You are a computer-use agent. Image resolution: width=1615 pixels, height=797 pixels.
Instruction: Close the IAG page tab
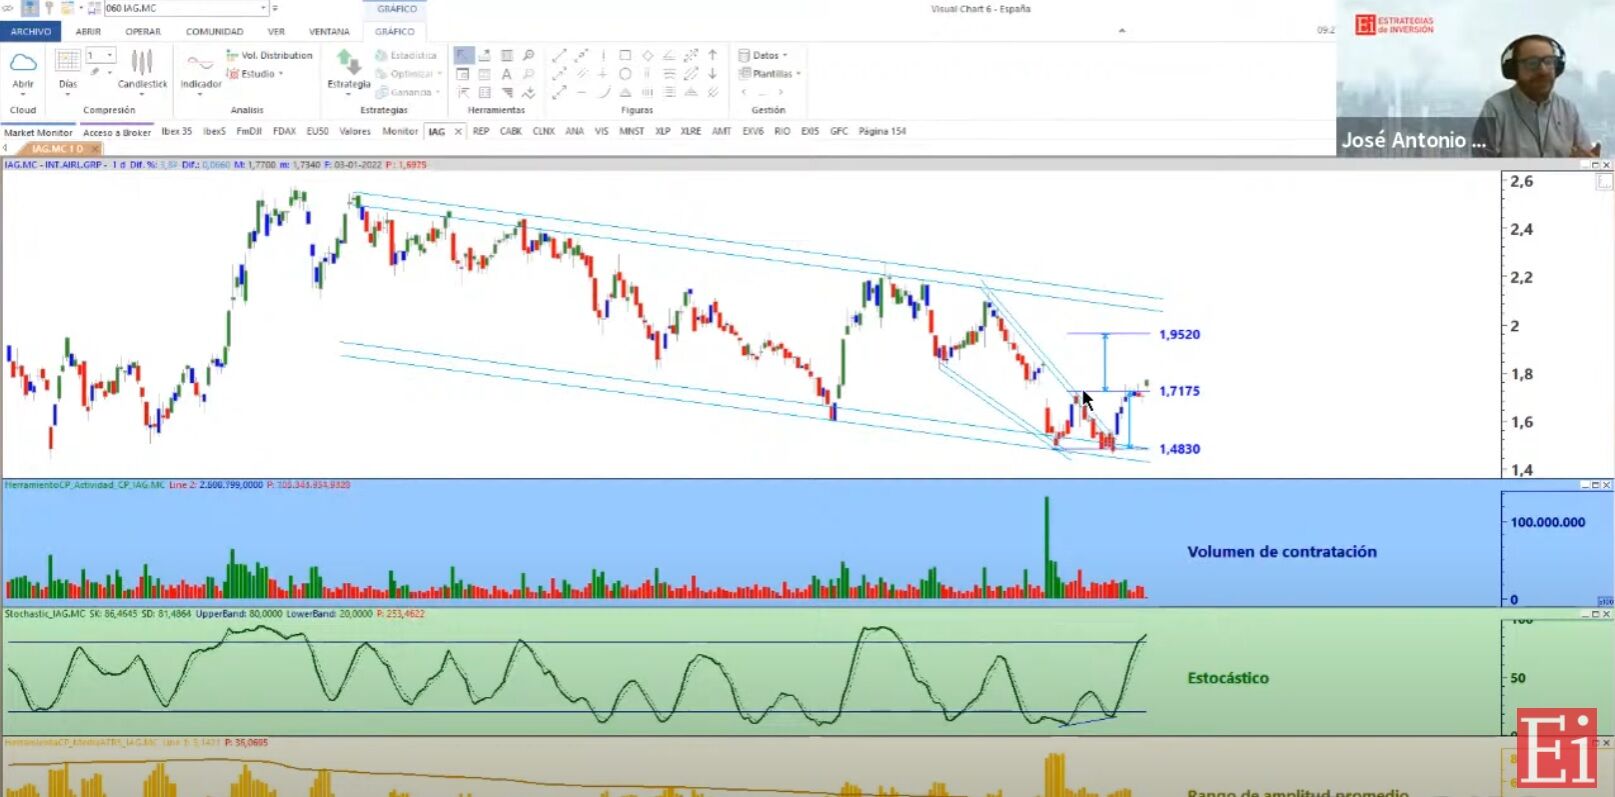point(458,131)
